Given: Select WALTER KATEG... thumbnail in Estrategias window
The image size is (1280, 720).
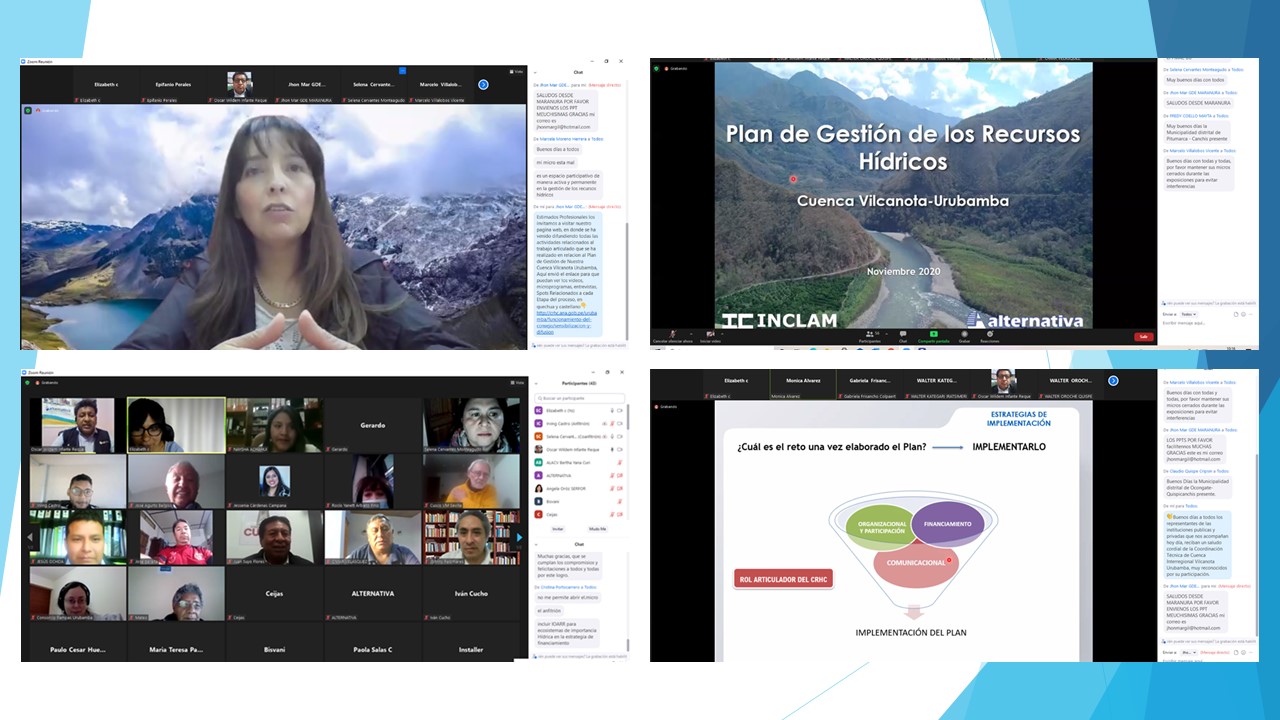Looking at the screenshot, I should point(938,385).
